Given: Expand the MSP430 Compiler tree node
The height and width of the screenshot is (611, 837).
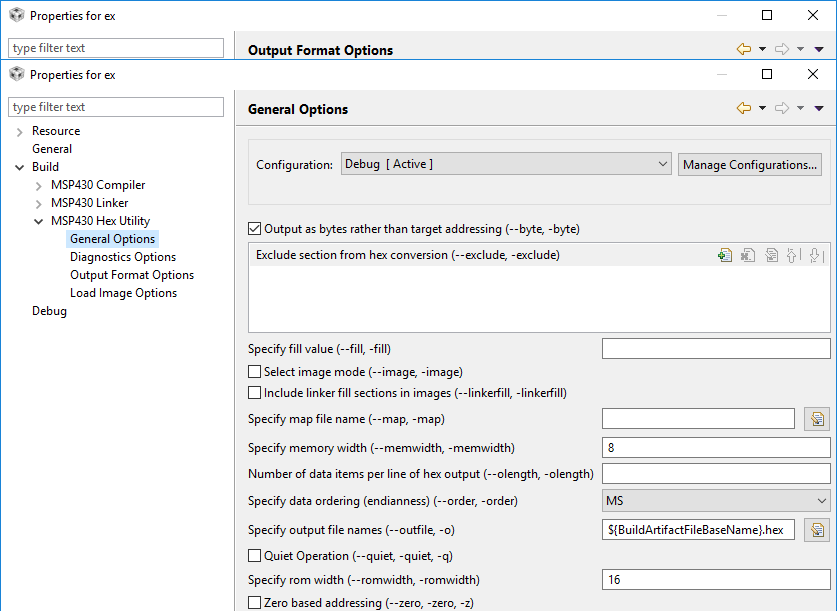Looking at the screenshot, I should tap(39, 185).
